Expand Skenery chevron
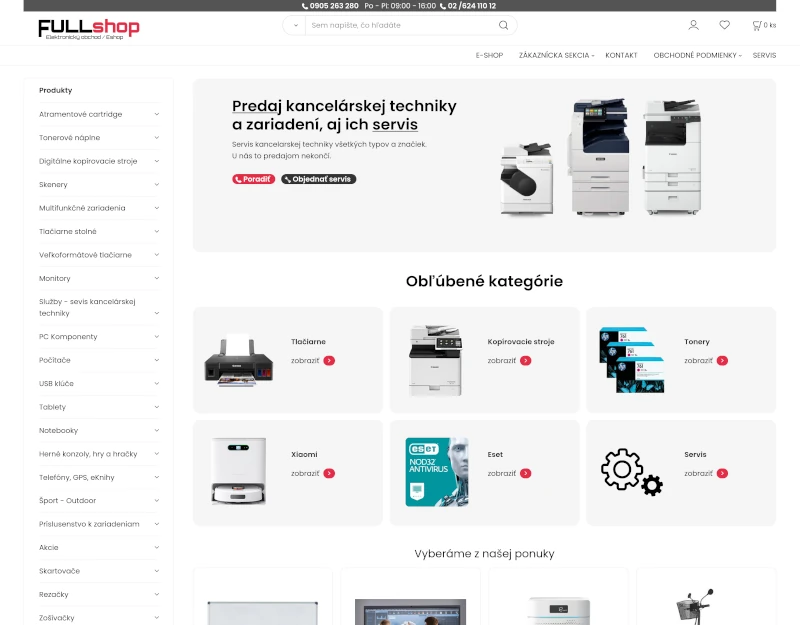 pos(157,185)
